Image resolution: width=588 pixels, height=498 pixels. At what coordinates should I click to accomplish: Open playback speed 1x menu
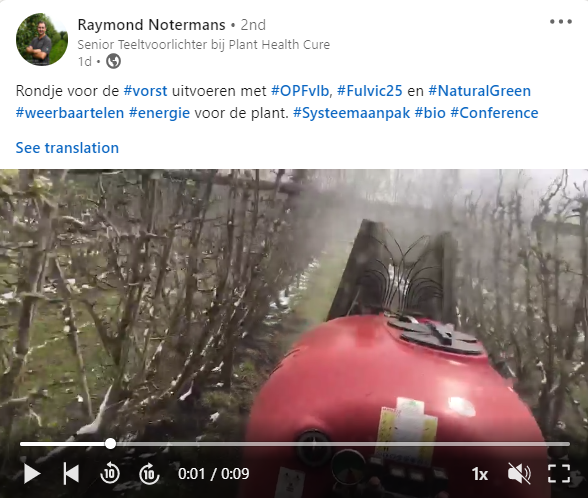[x=480, y=474]
